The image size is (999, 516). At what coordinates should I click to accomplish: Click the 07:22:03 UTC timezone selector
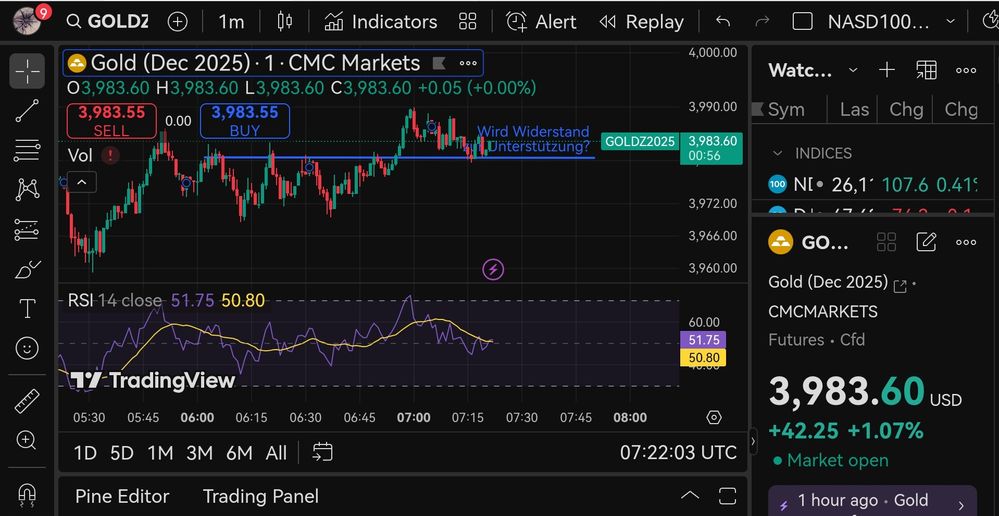tap(678, 453)
